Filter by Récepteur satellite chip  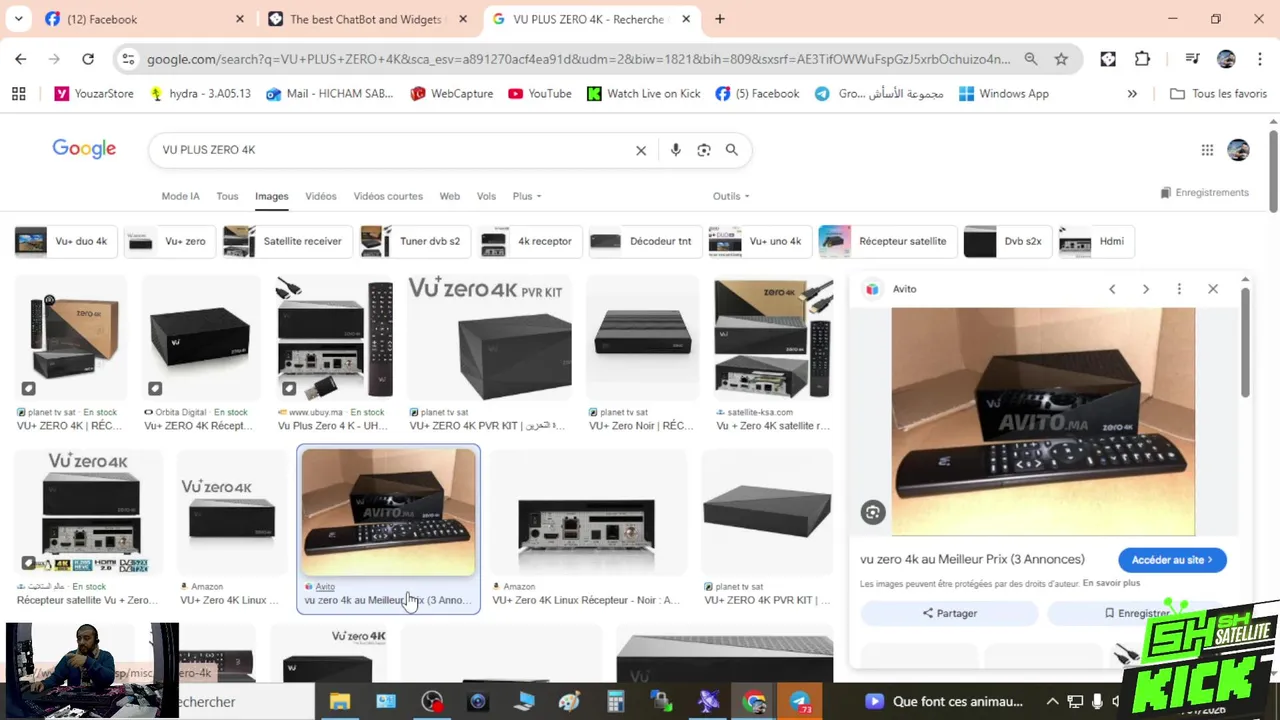tap(886, 241)
